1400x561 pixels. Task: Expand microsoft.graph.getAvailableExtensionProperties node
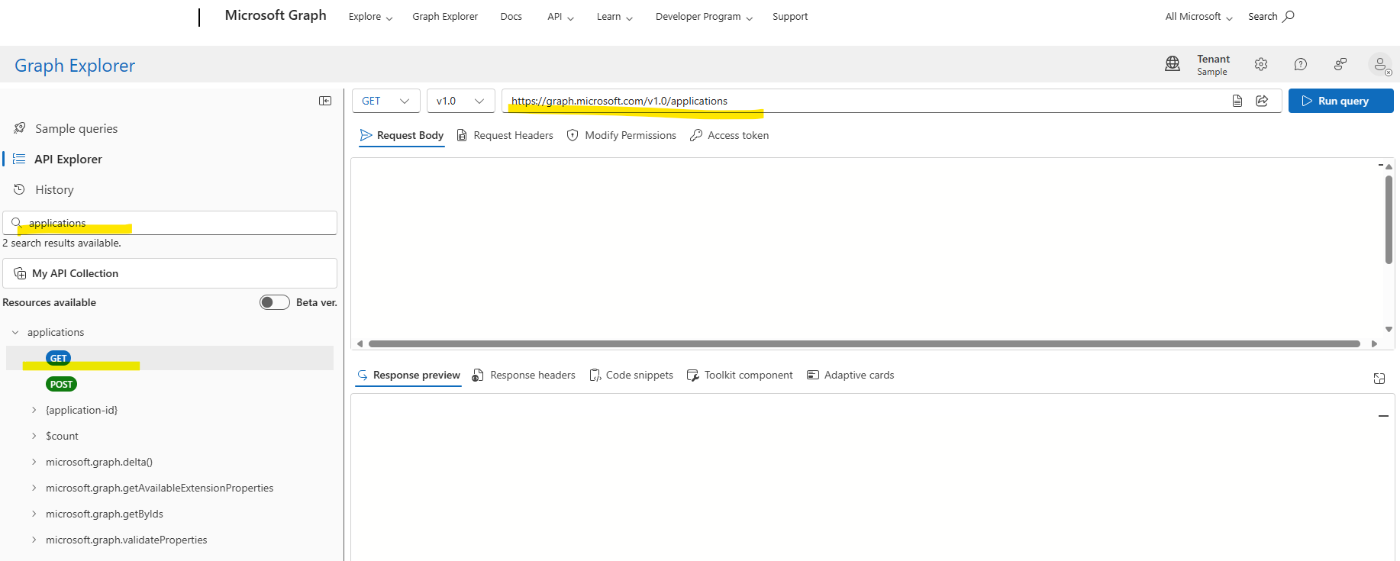[x=34, y=488]
